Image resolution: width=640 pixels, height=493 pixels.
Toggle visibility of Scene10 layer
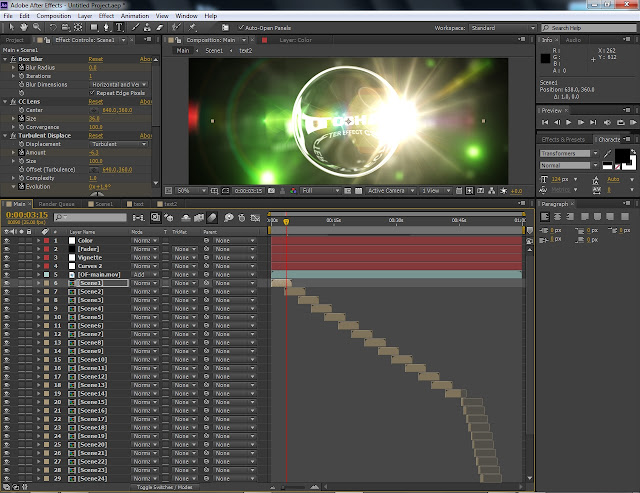point(7,360)
